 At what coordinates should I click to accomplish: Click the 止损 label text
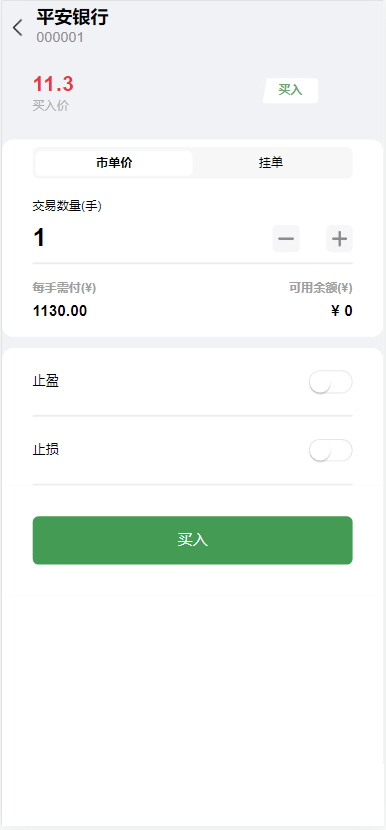coord(46,450)
